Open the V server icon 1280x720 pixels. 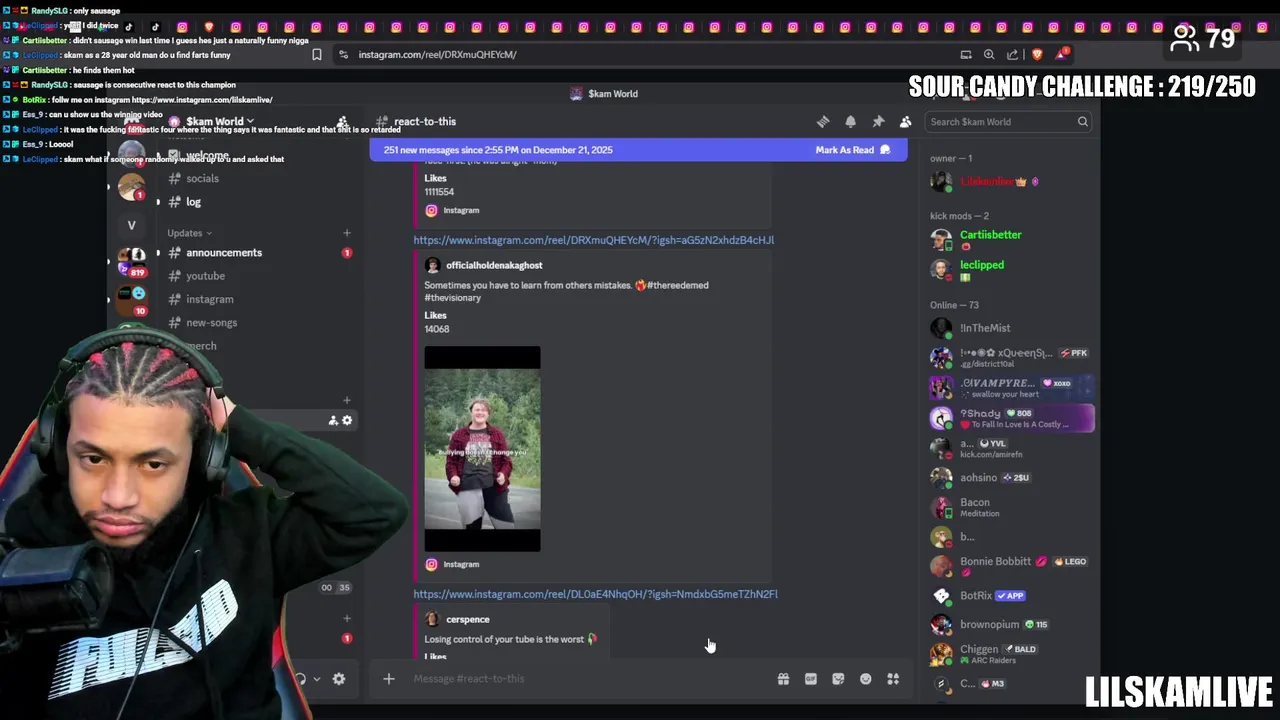pyautogui.click(x=131, y=225)
